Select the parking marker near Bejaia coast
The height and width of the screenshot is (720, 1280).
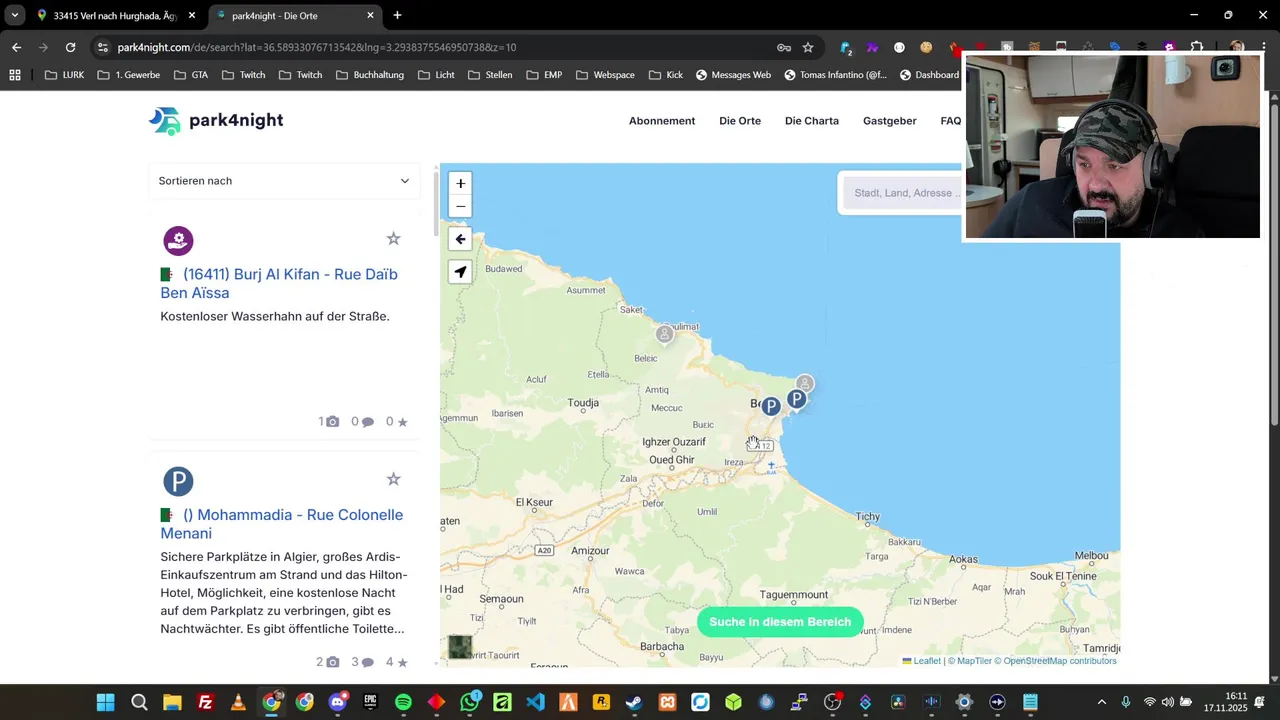pos(796,399)
